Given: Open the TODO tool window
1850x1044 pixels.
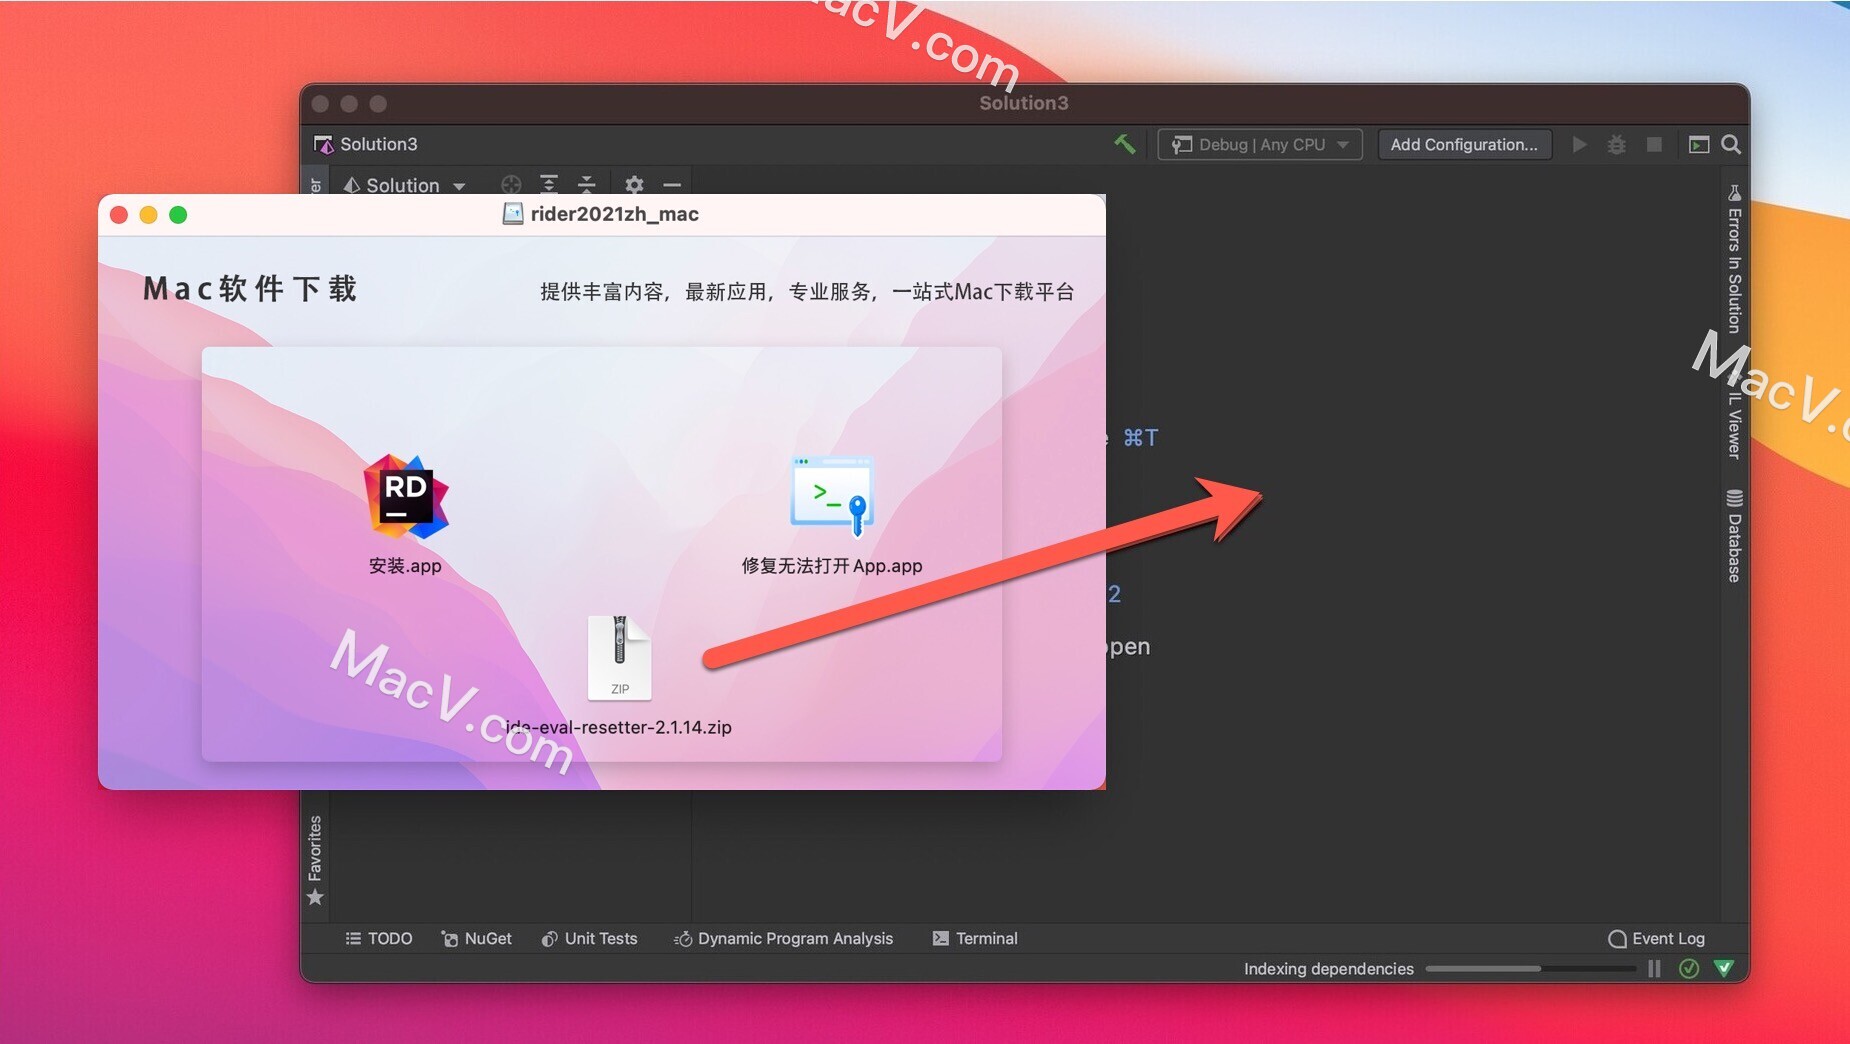Looking at the screenshot, I should [378, 938].
